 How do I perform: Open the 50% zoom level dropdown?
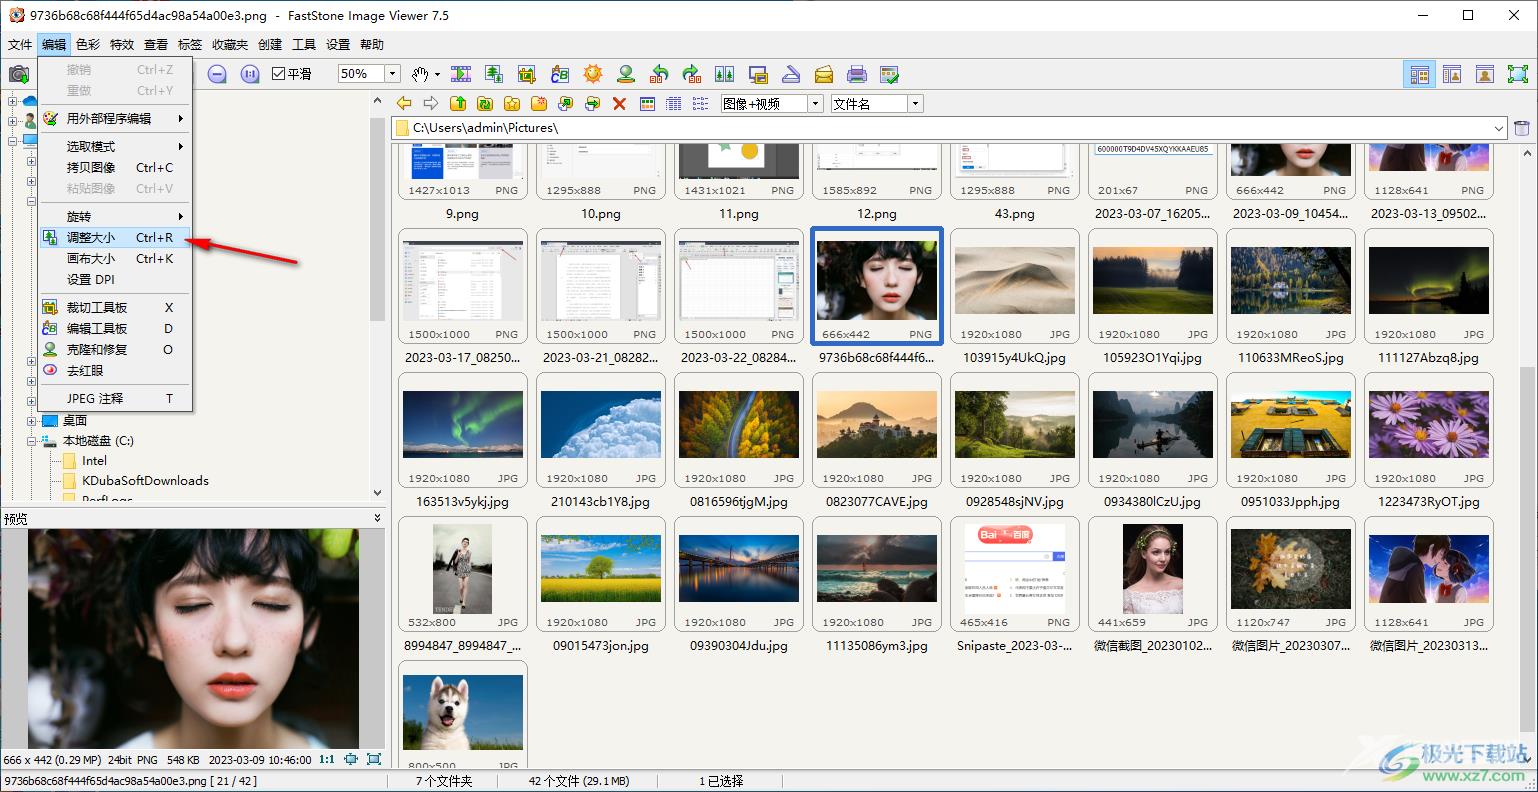click(x=393, y=74)
